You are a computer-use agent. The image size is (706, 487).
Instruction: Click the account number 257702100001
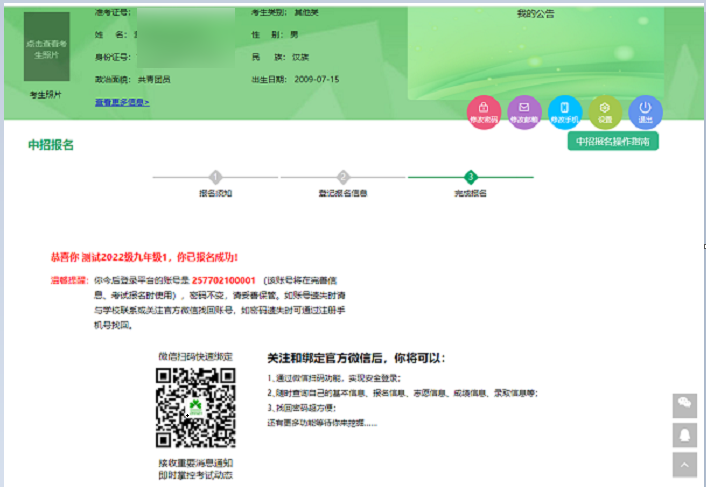[224, 281]
